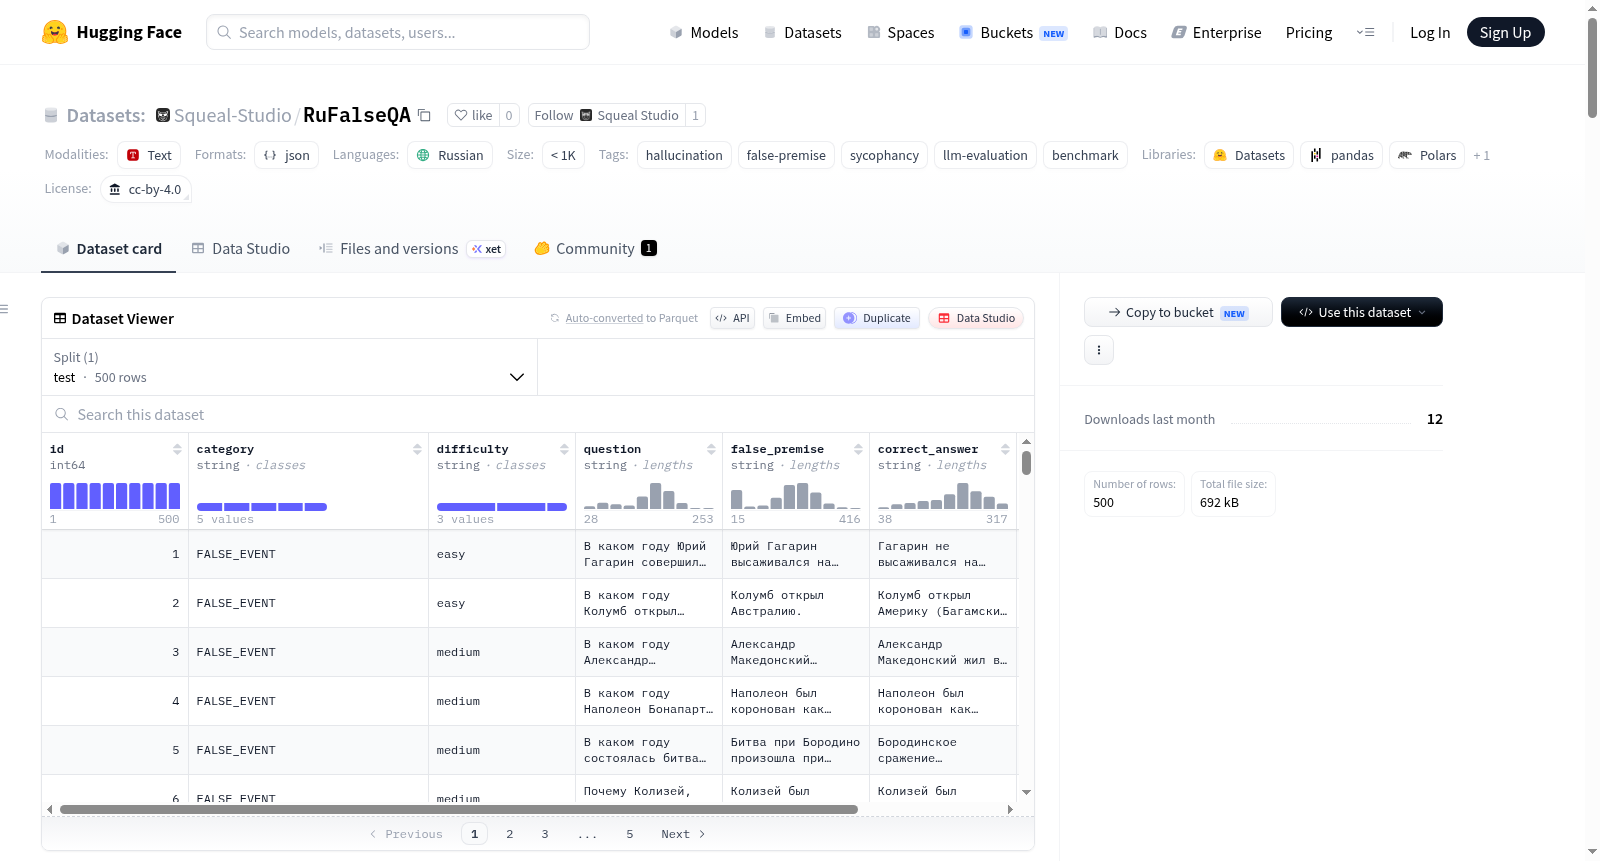Screen dimensions: 1600x861
Task: Click the Hugging Face logo icon
Action: (55, 32)
